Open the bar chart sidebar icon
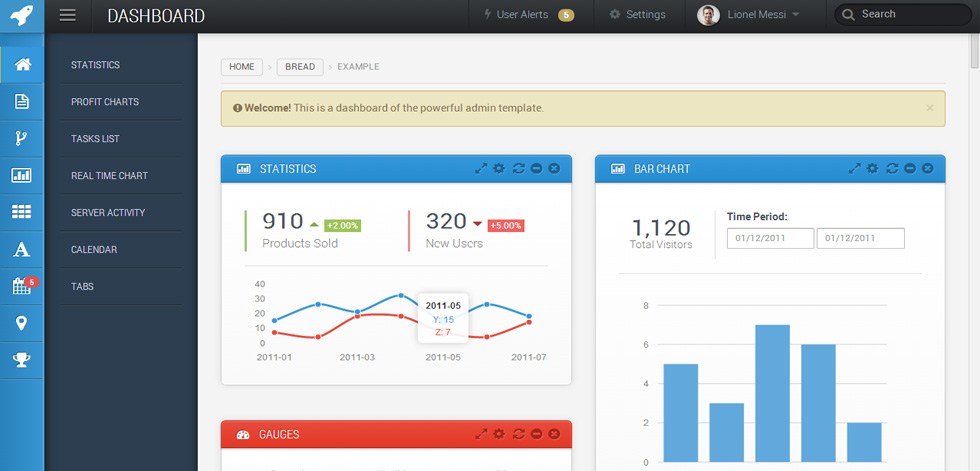Image resolution: width=980 pixels, height=471 pixels. pos(22,175)
